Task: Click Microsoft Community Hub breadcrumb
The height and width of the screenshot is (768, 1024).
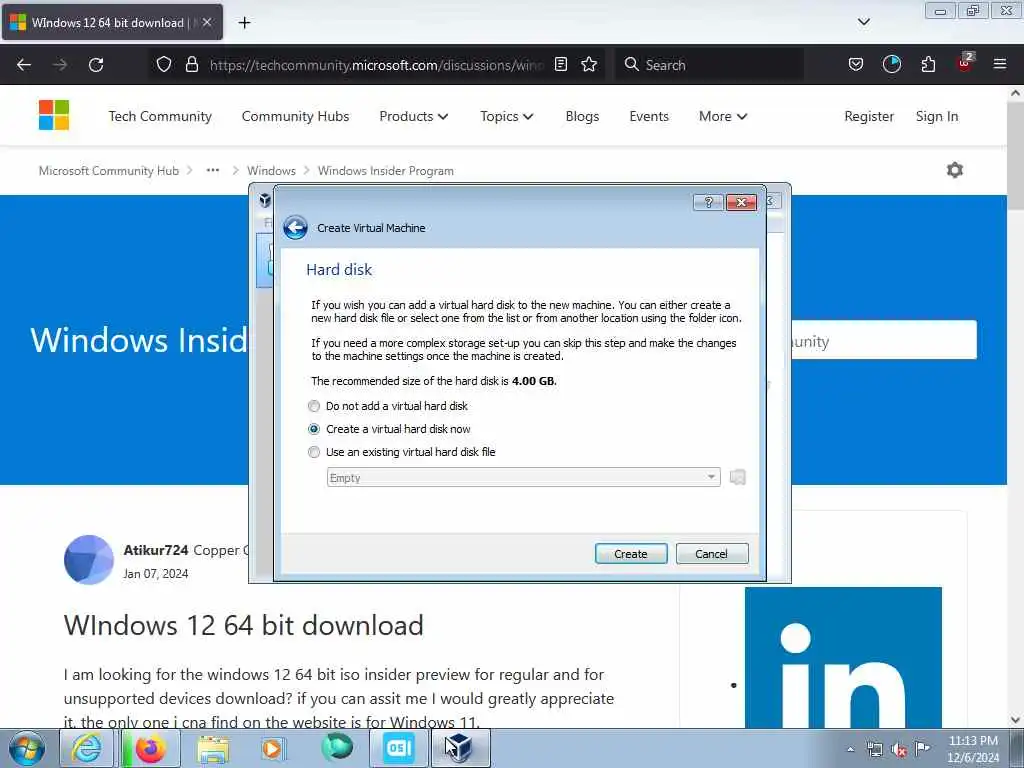Action: [x=108, y=170]
